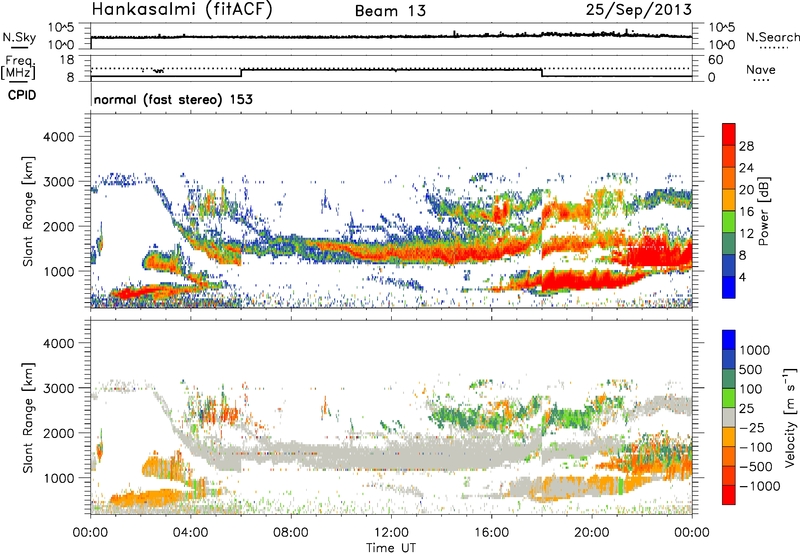Click the 04:00 time axis tick label

[x=191, y=533]
